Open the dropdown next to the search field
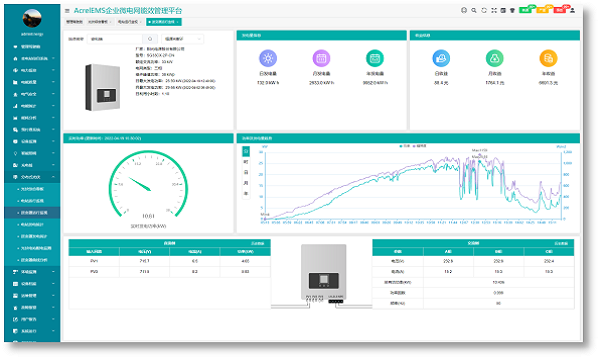 click(183, 39)
